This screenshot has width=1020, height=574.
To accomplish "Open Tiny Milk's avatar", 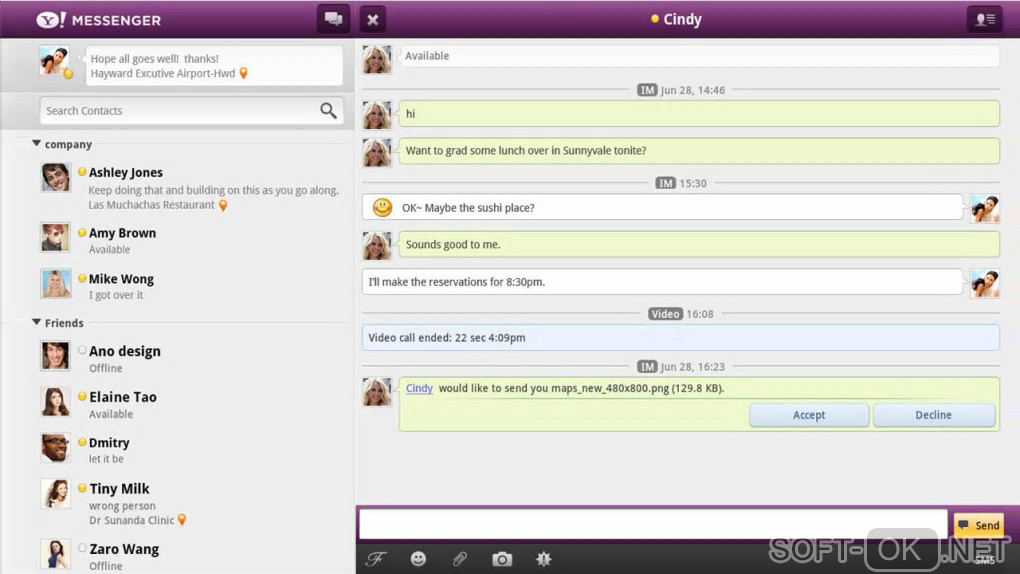I will point(55,494).
